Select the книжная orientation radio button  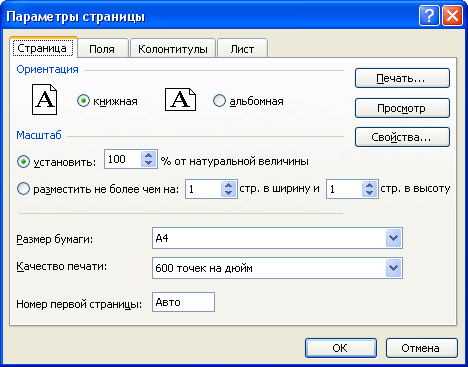click(83, 100)
